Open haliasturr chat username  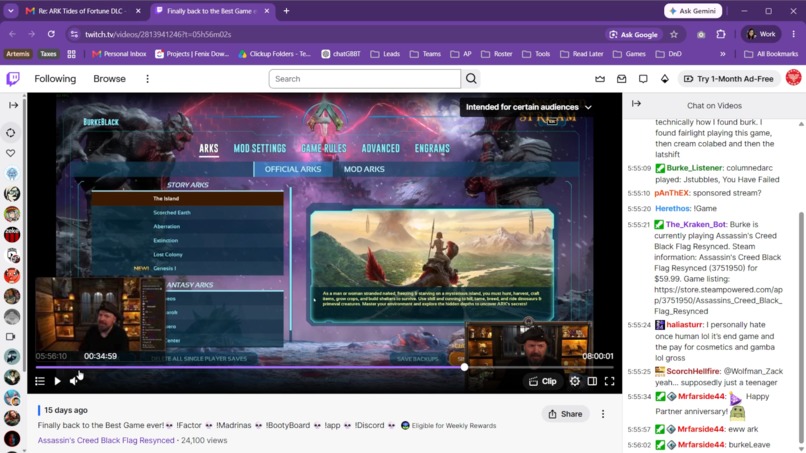tap(684, 325)
